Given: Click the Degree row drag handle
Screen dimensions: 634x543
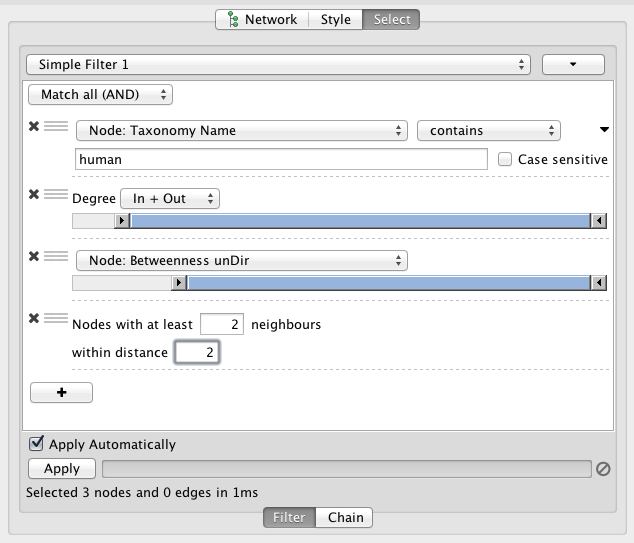Looking at the screenshot, I should 56,193.
